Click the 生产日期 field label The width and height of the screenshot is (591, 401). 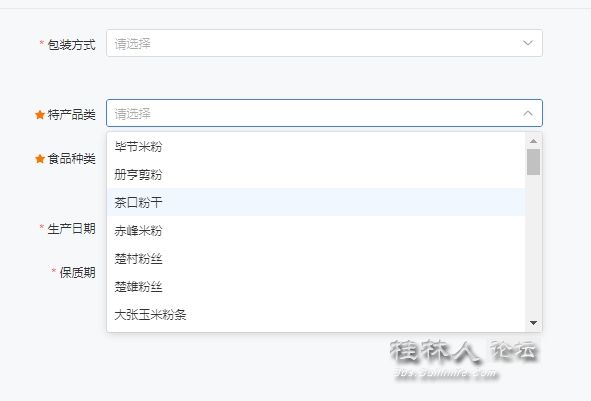coord(71,228)
